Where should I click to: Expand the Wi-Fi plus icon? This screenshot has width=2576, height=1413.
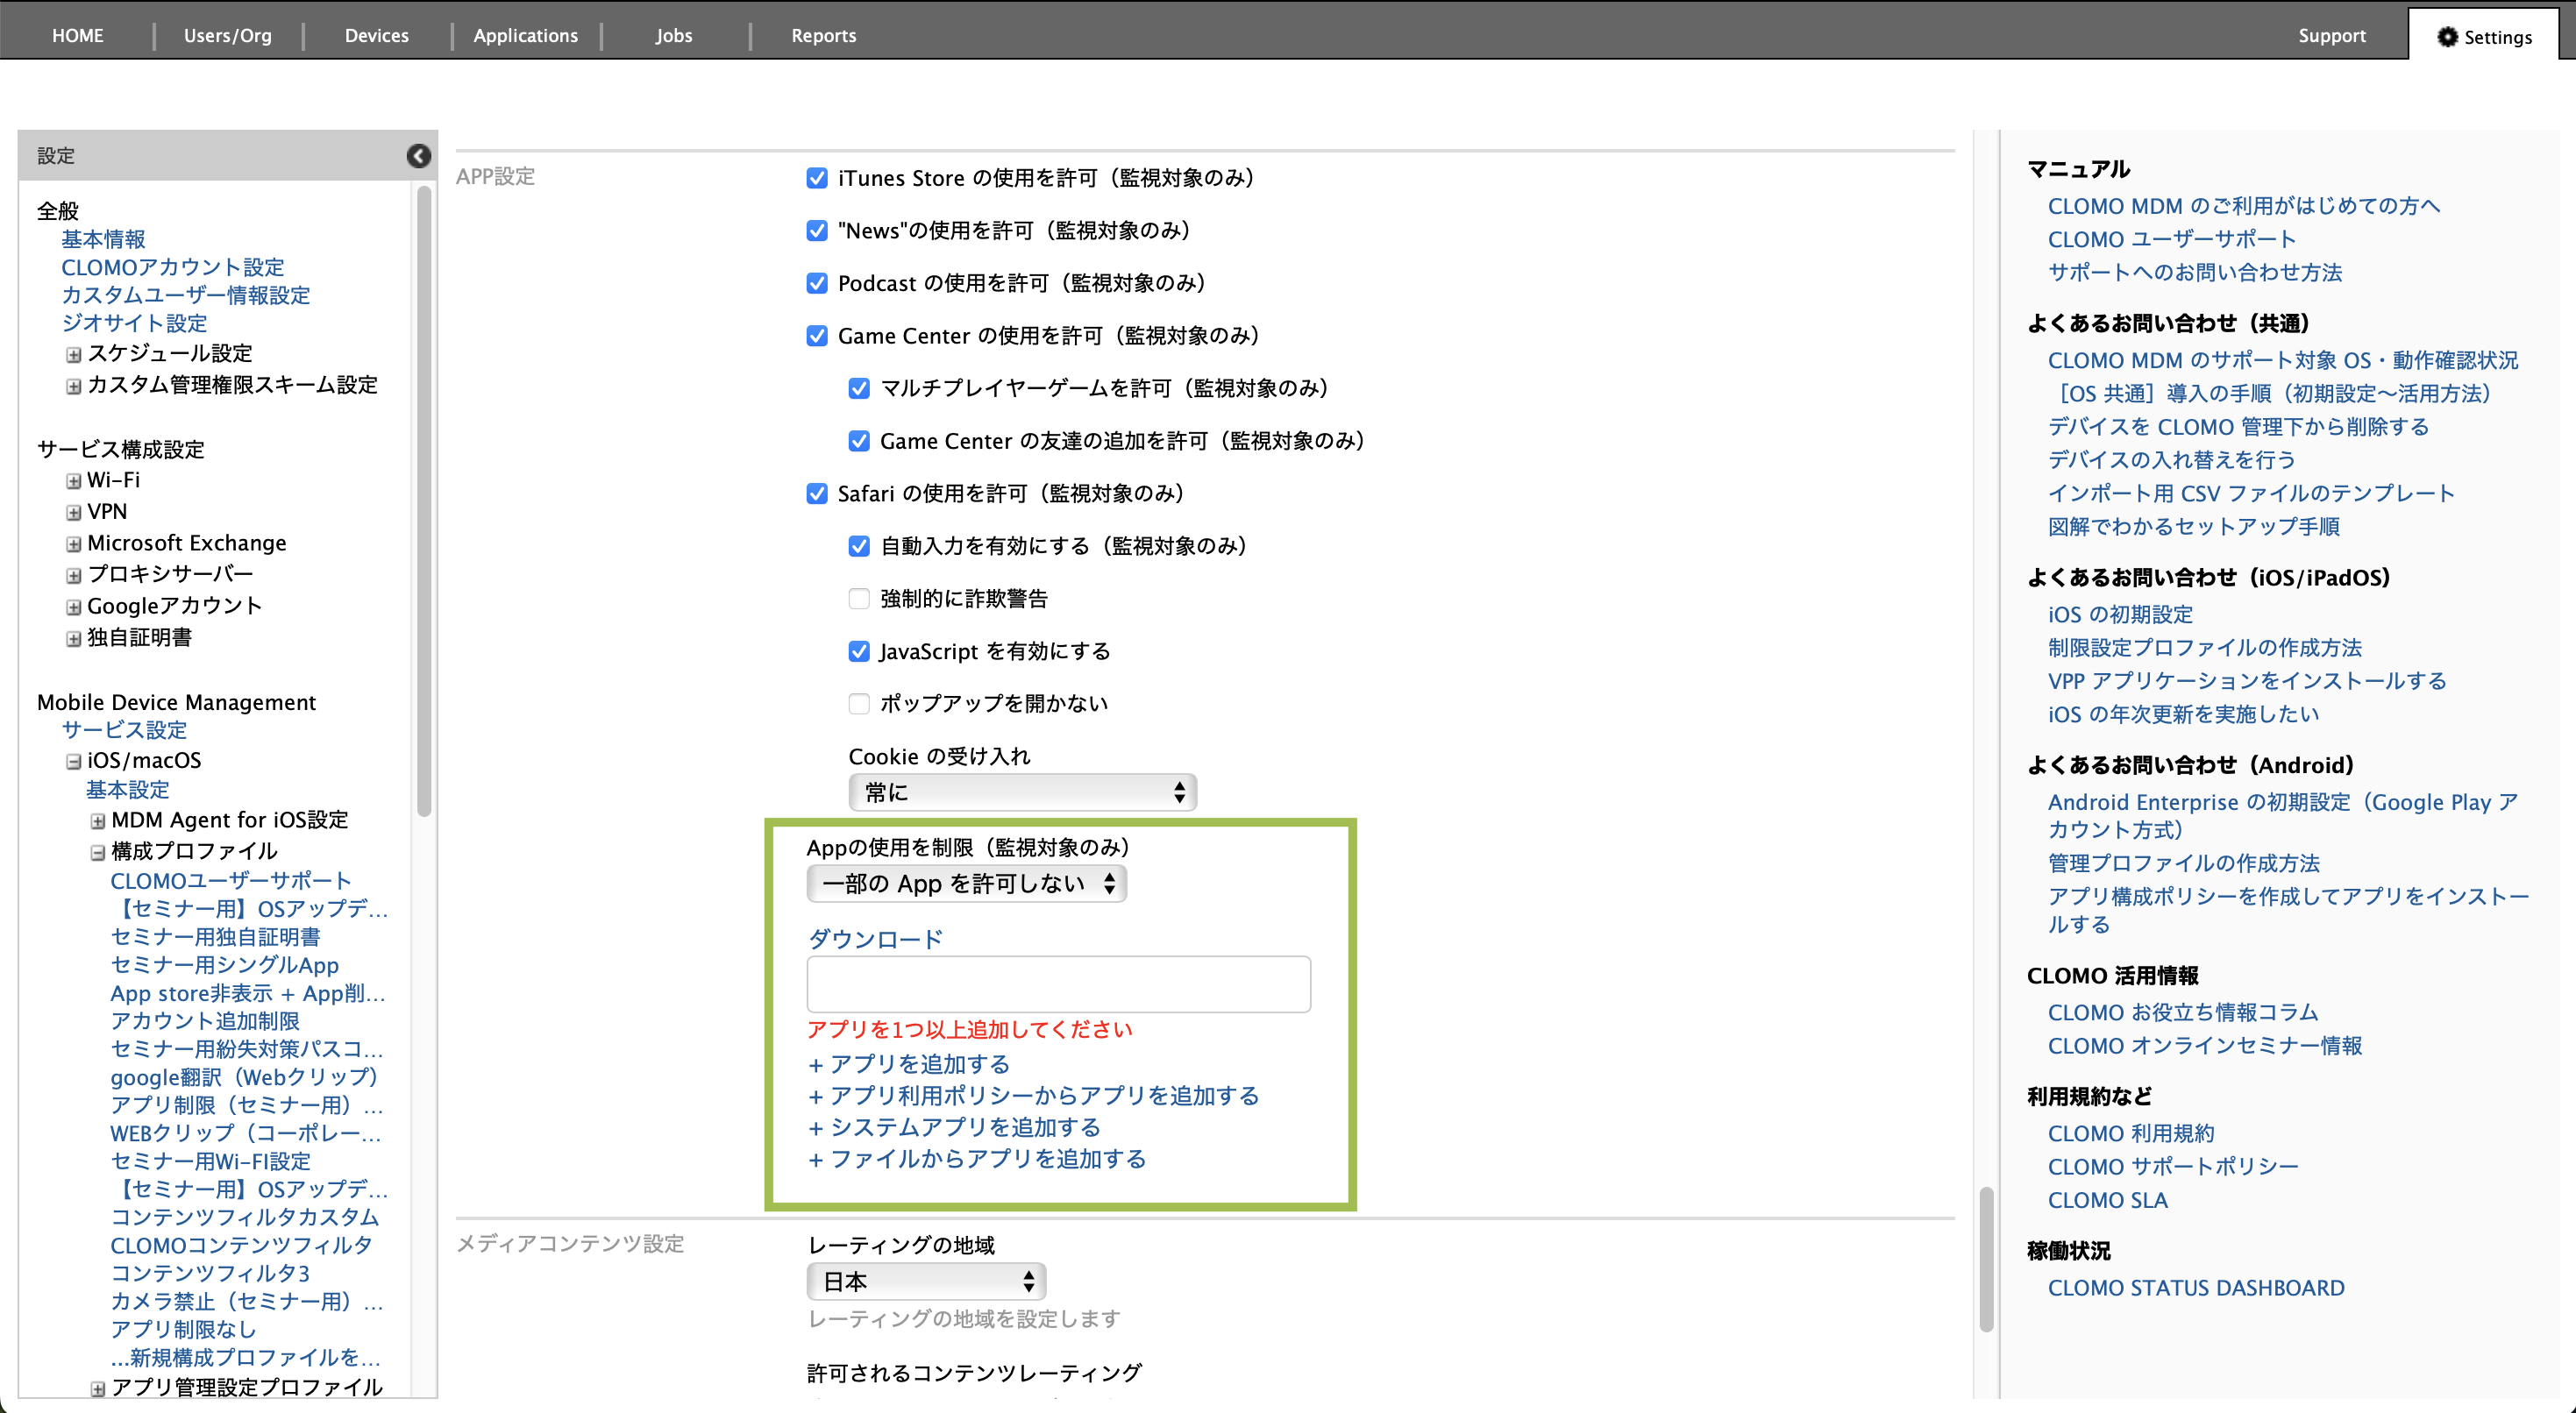pyautogui.click(x=73, y=481)
